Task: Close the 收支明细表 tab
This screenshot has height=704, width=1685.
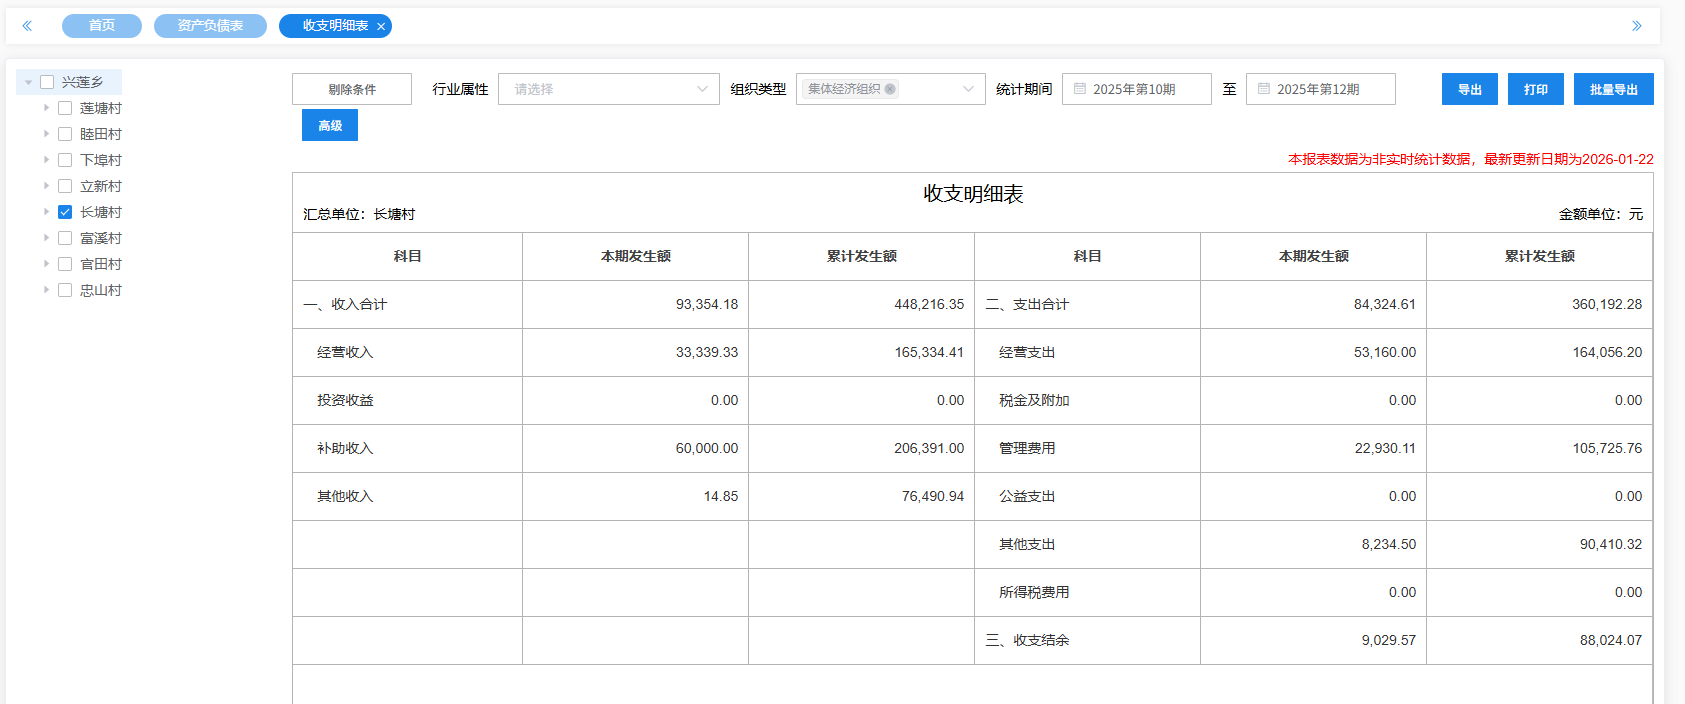Action: click(x=381, y=27)
